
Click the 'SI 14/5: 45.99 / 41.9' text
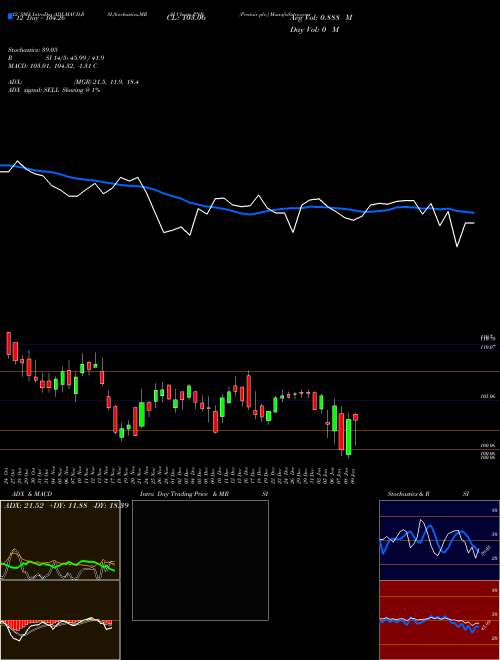(75, 58)
